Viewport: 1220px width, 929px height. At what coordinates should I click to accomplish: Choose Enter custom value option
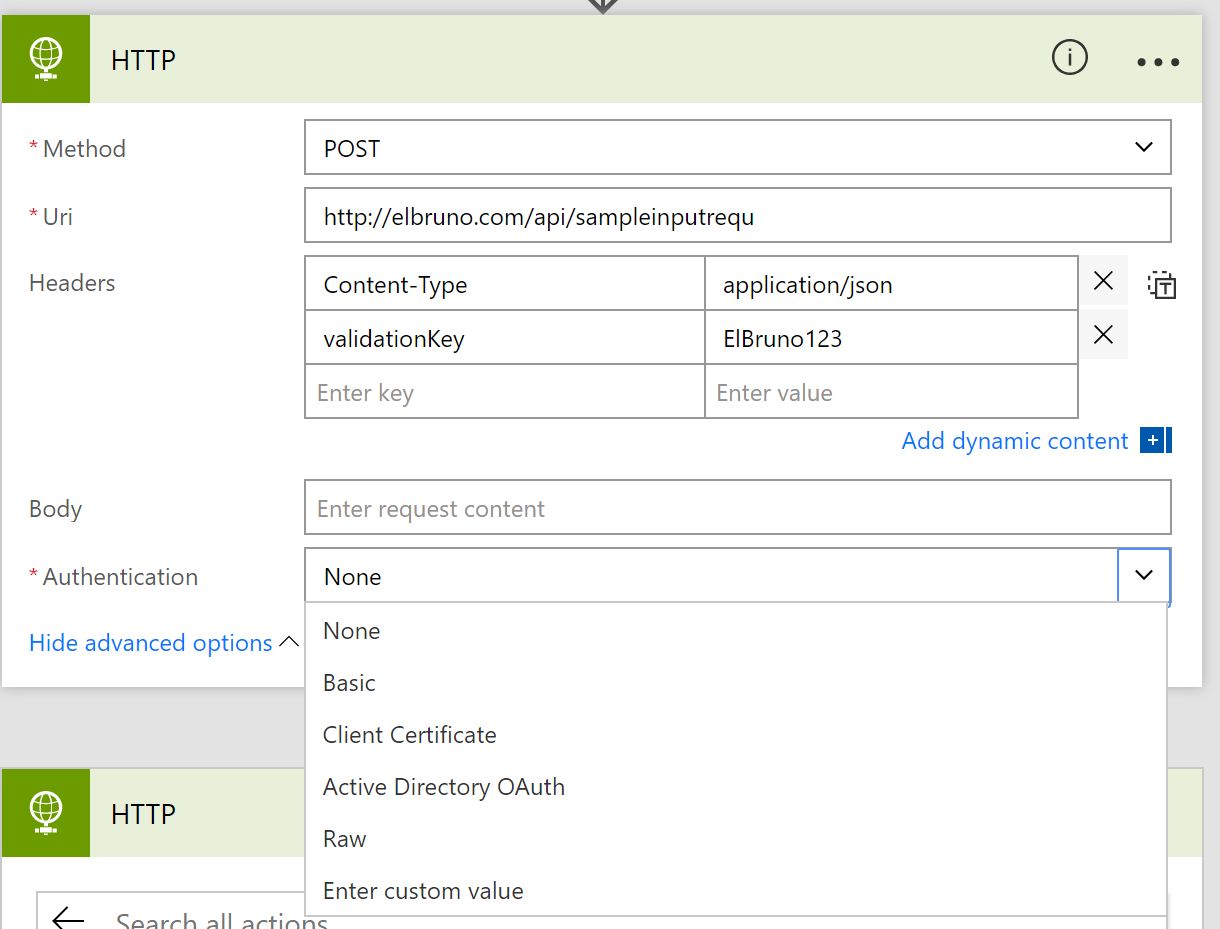[x=423, y=891]
